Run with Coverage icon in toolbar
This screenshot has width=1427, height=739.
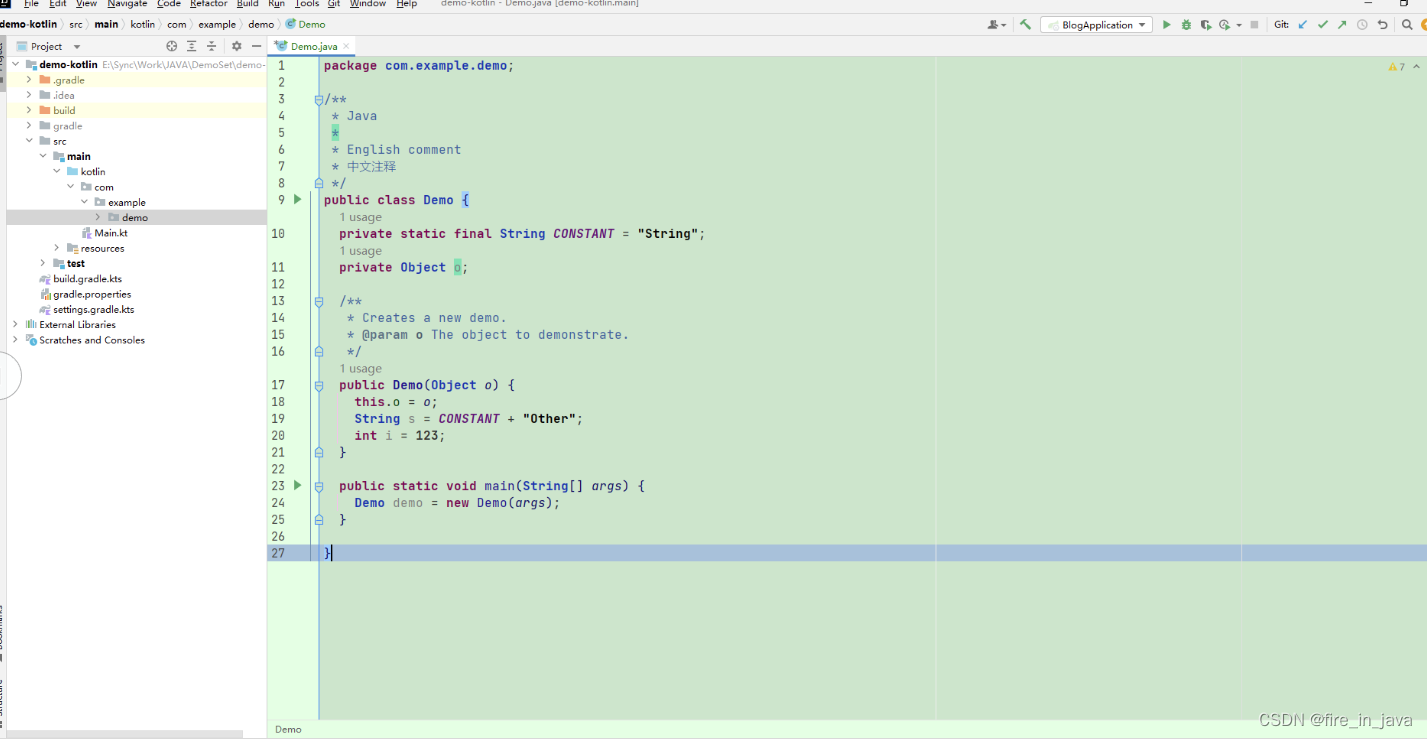pyautogui.click(x=1206, y=25)
